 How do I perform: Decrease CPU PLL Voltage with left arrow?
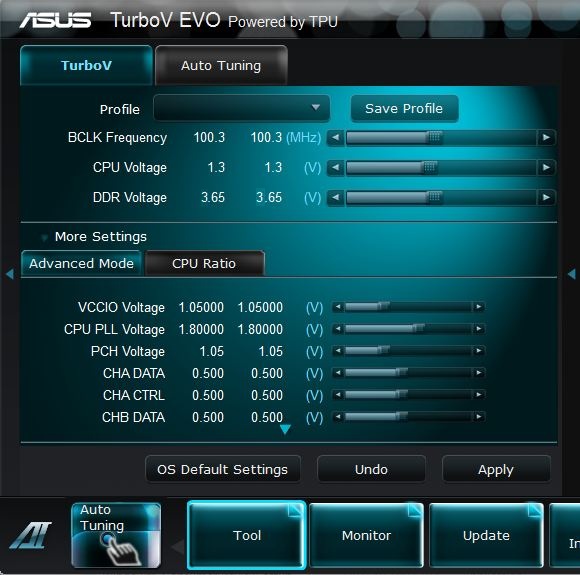(338, 329)
